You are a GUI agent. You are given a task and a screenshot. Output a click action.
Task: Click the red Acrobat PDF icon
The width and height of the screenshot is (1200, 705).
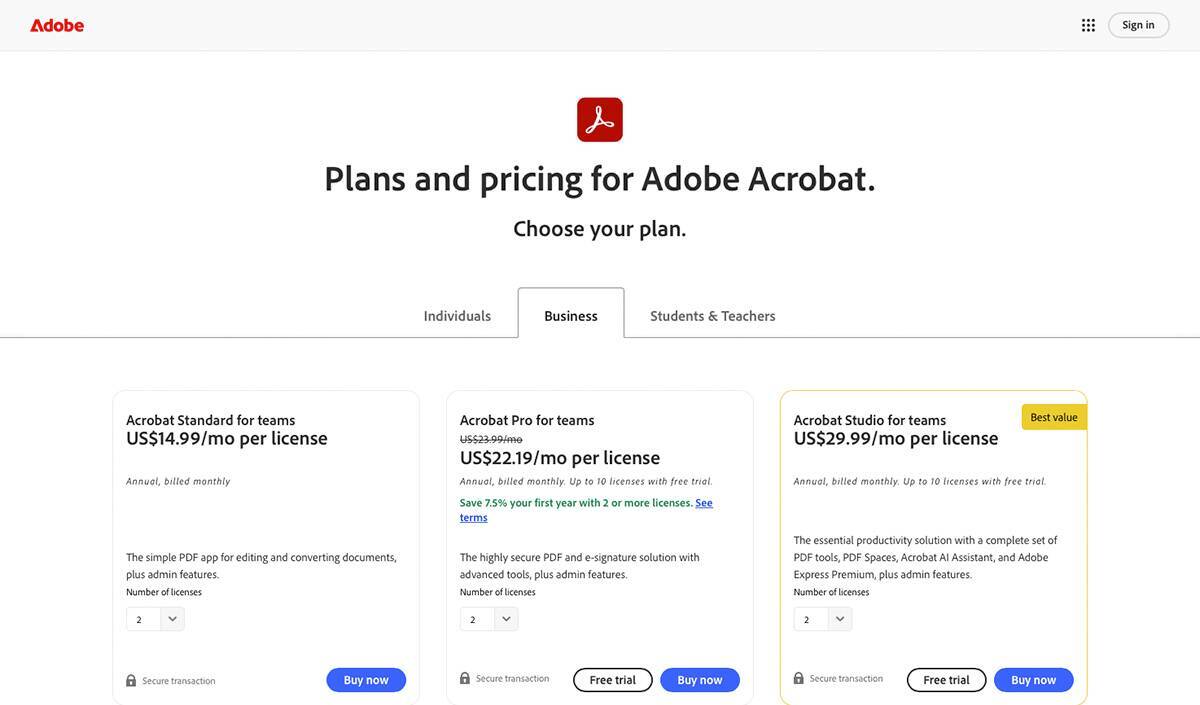tap(600, 120)
